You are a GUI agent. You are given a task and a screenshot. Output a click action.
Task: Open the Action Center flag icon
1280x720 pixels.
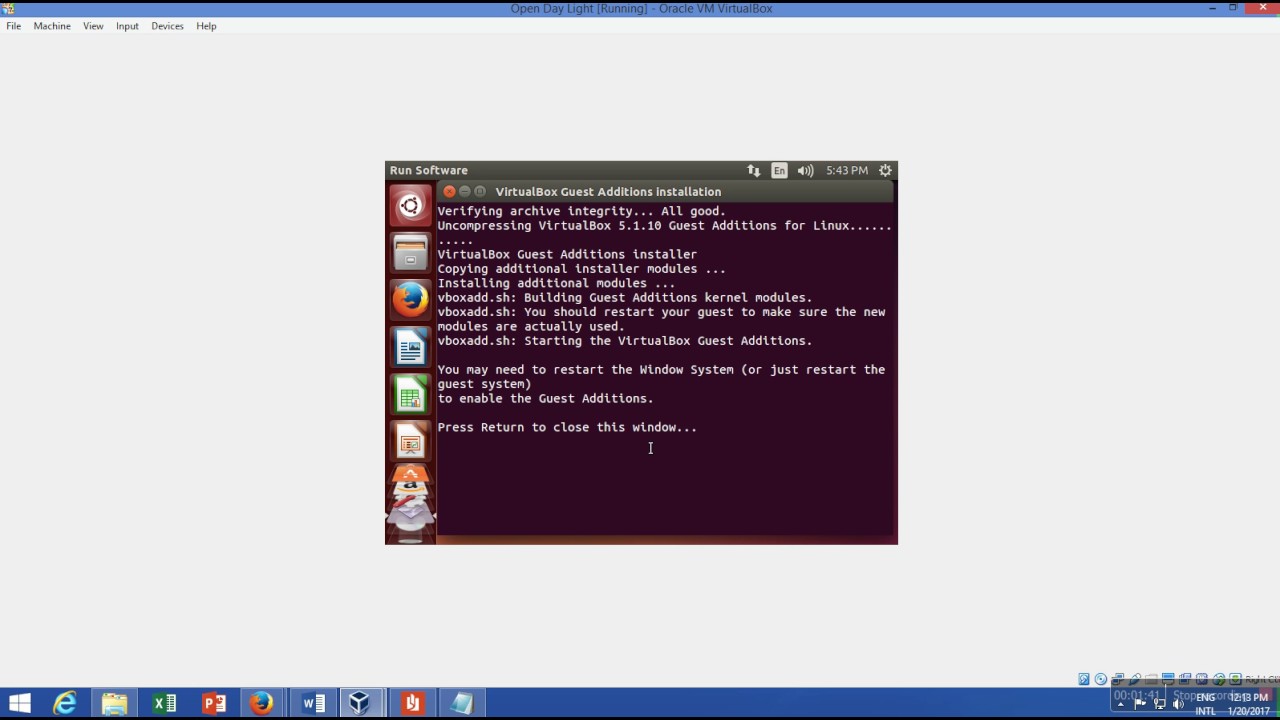pos(1140,704)
